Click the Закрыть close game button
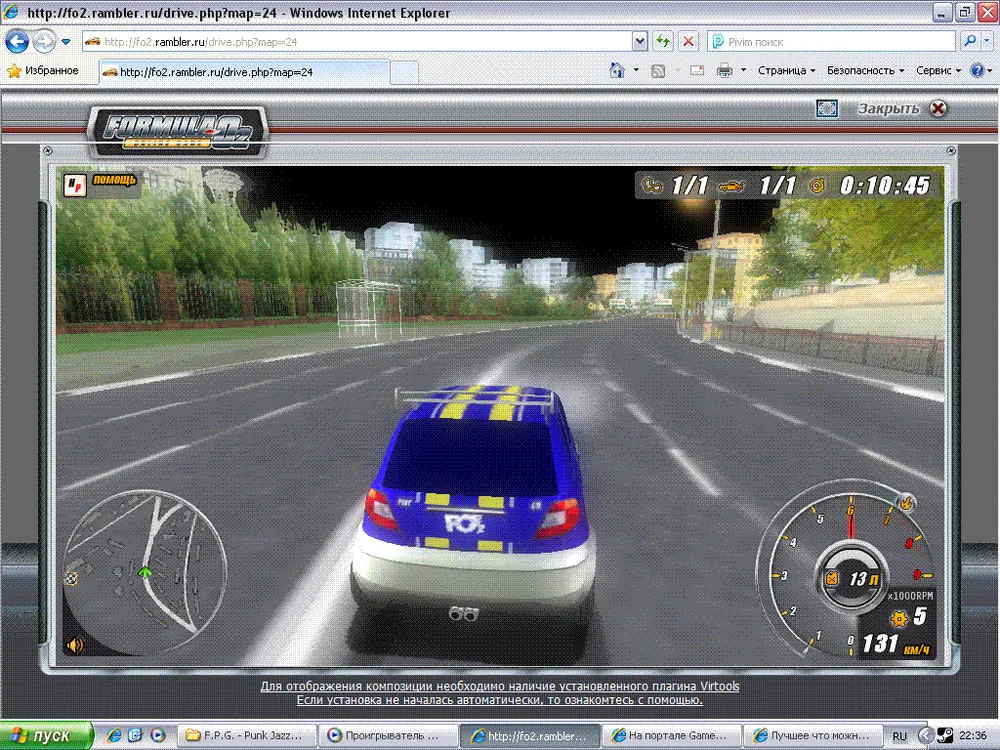The height and width of the screenshot is (750, 1000). pyautogui.click(x=900, y=109)
